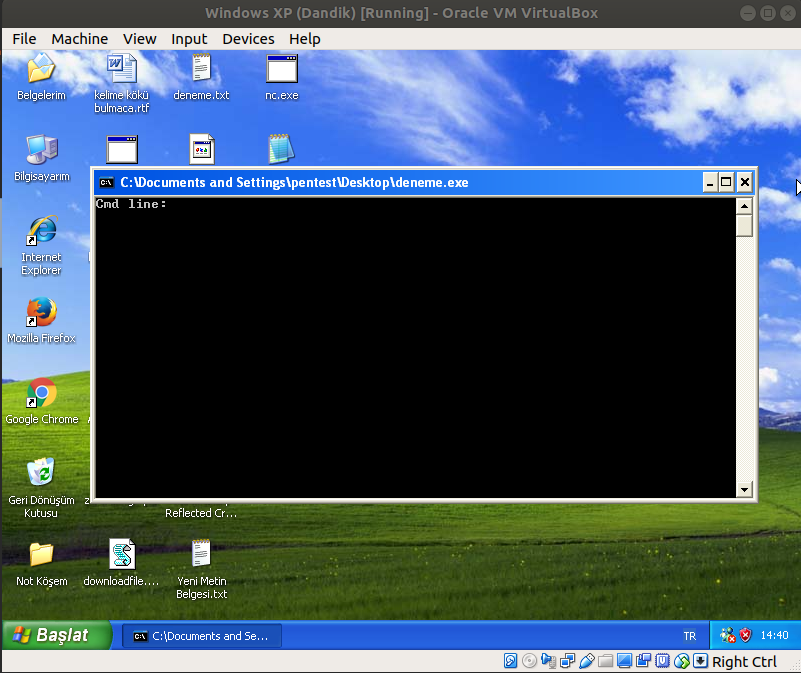The height and width of the screenshot is (673, 801).
Task: Click the "Reflected Cr…" desktop label
Action: (201, 513)
